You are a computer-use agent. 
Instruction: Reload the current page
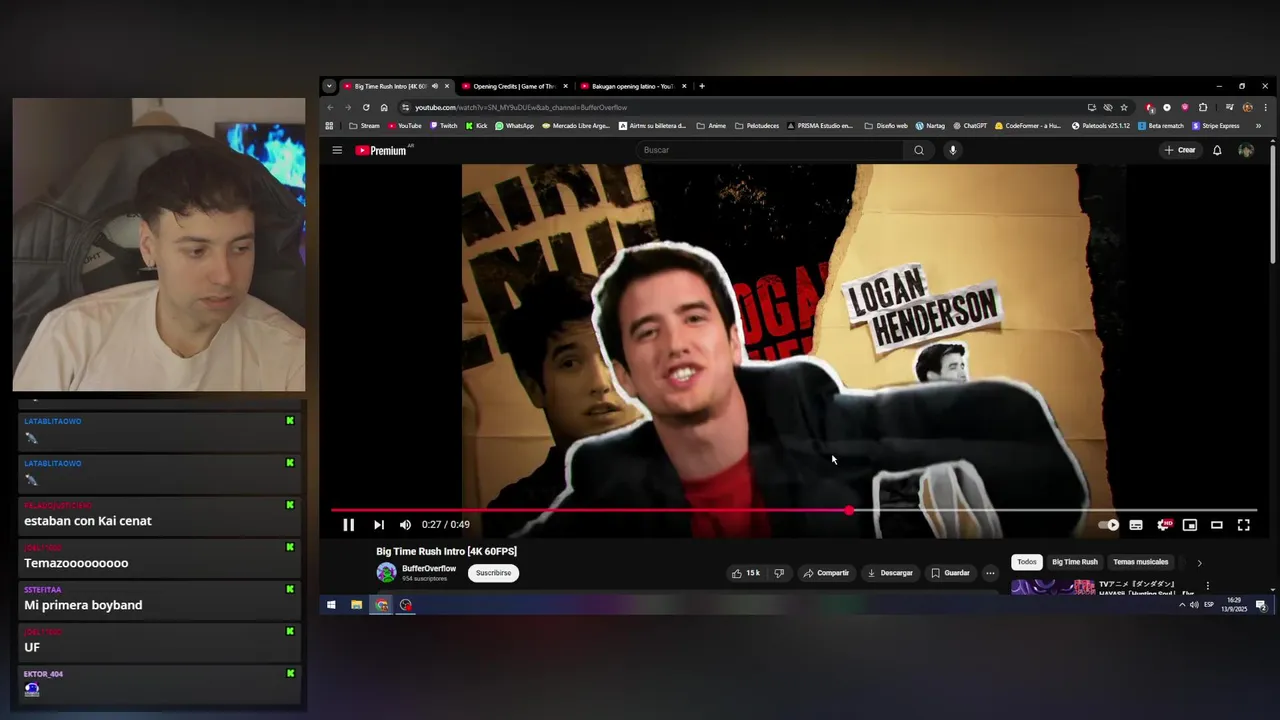click(x=366, y=107)
